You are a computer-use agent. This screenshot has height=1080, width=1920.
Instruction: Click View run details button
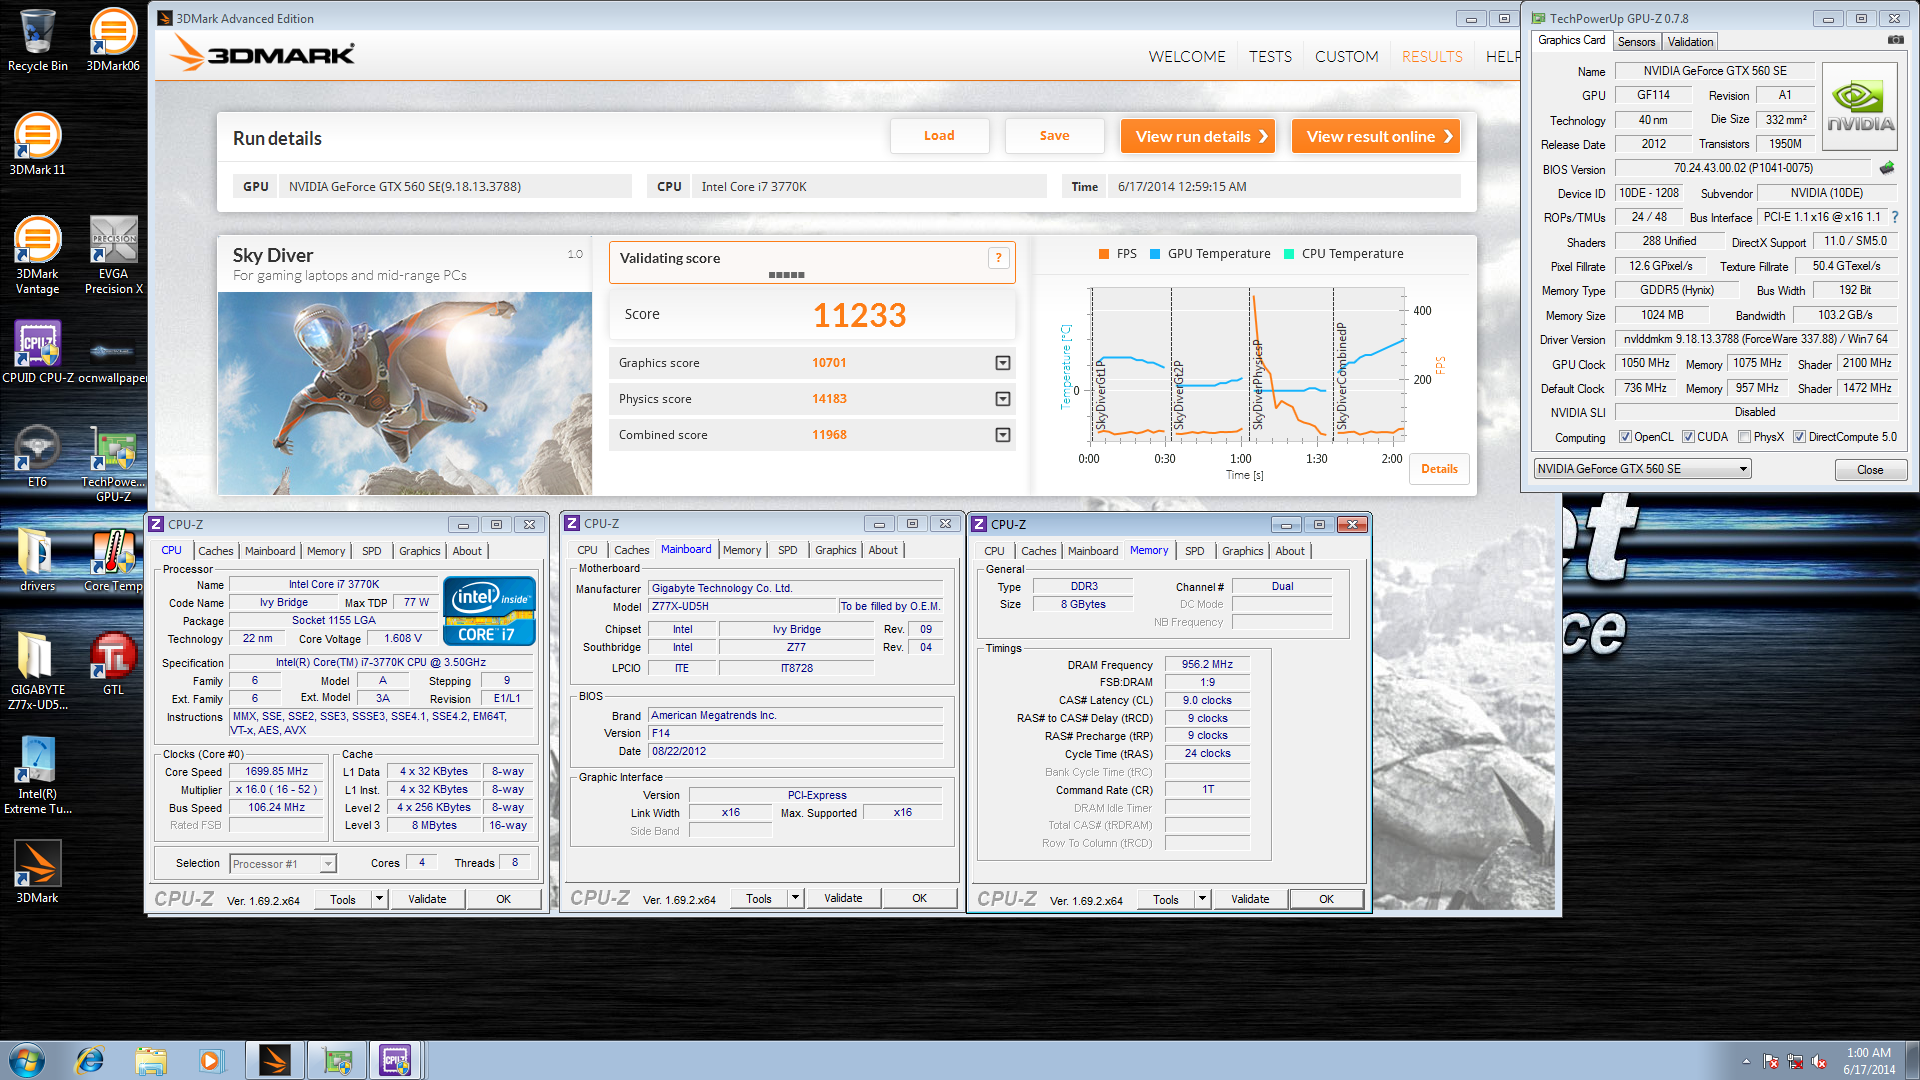[x=1198, y=137]
